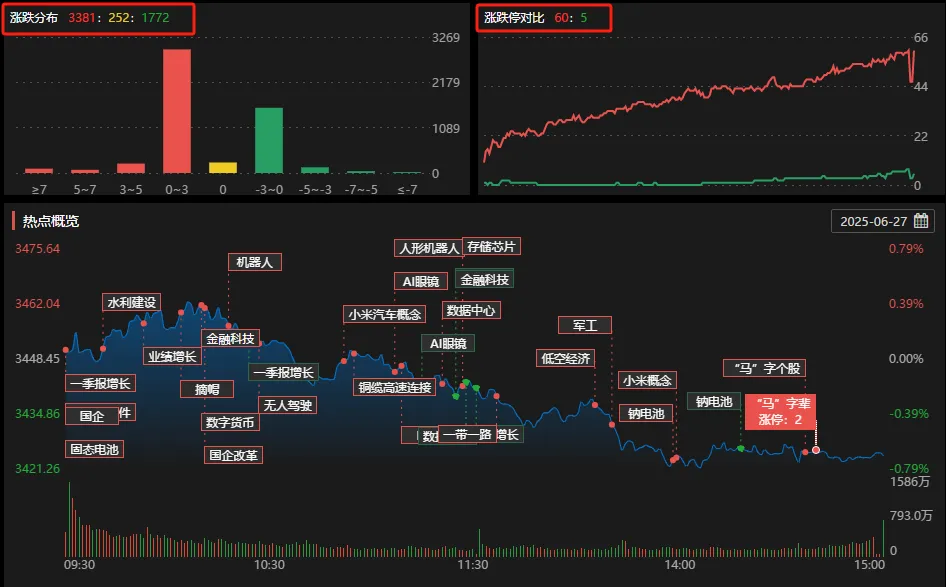
Task: Open the 人形机器人 hotspot label
Action: click(x=427, y=248)
